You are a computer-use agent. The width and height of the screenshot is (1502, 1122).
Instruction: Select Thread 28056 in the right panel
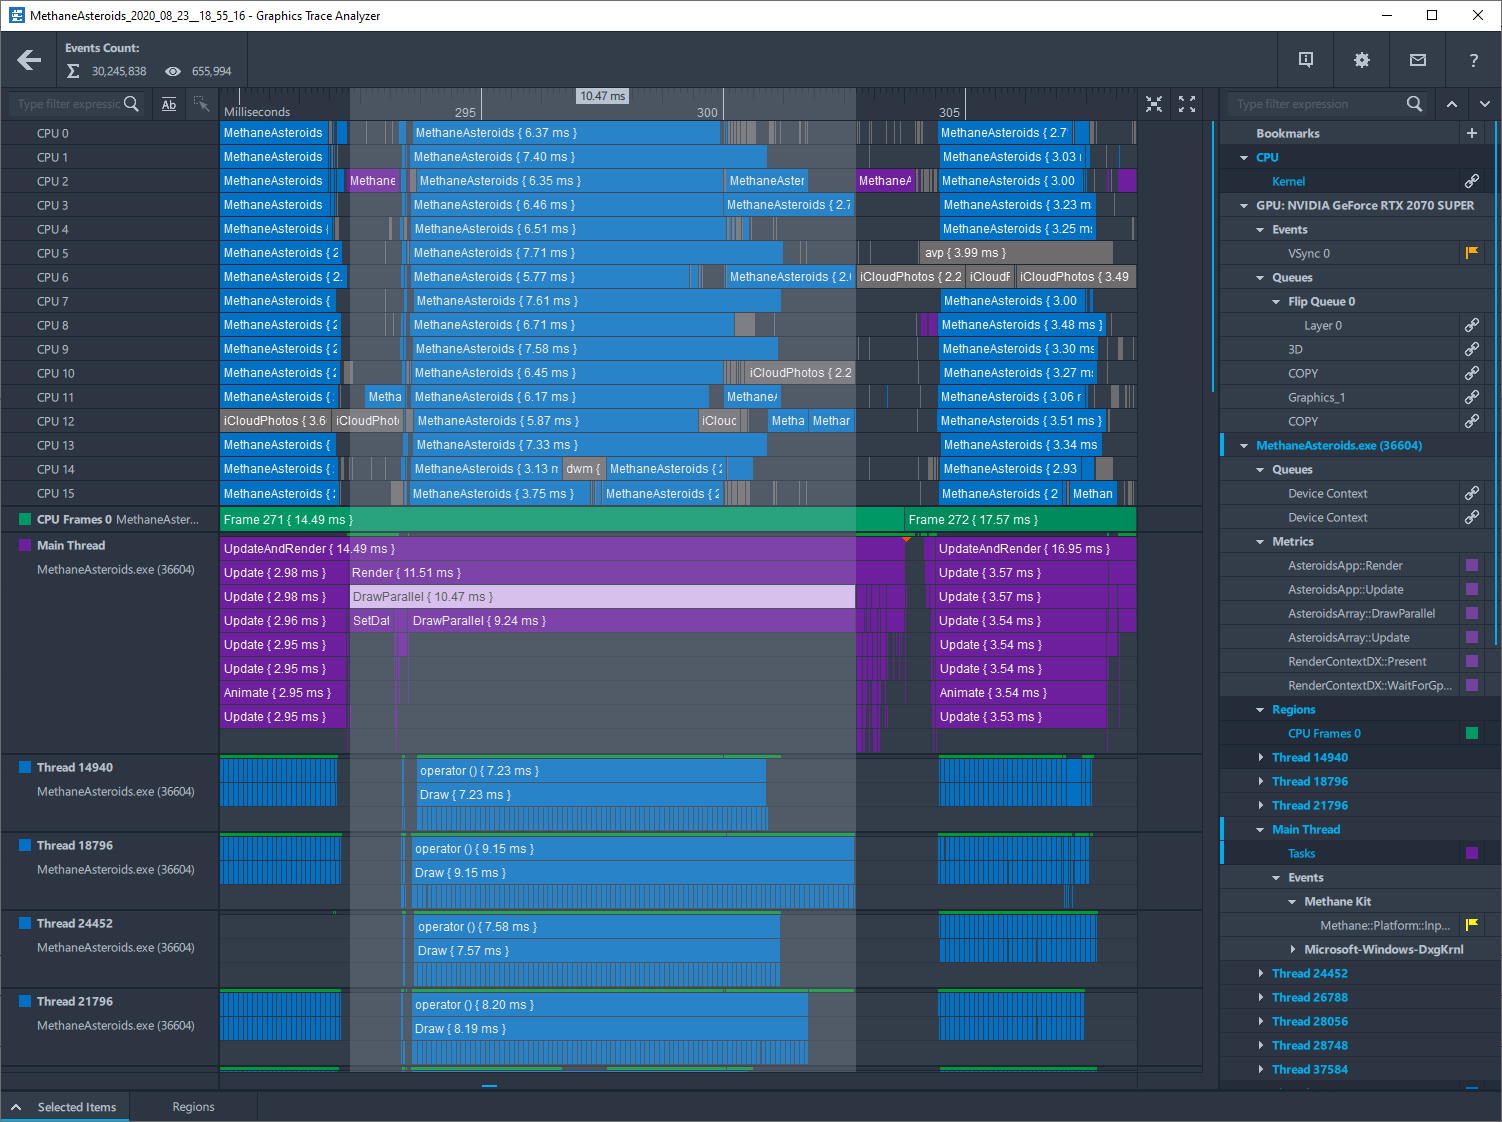click(1309, 1021)
